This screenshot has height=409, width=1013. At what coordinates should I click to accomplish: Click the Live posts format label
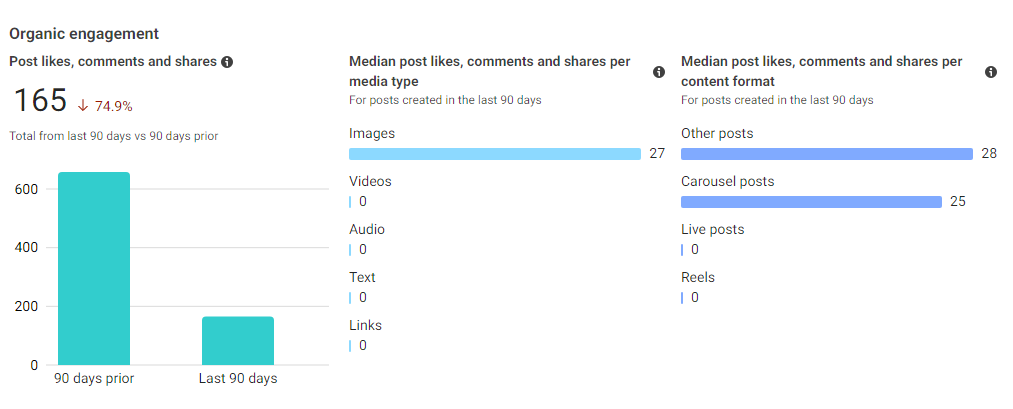point(712,230)
